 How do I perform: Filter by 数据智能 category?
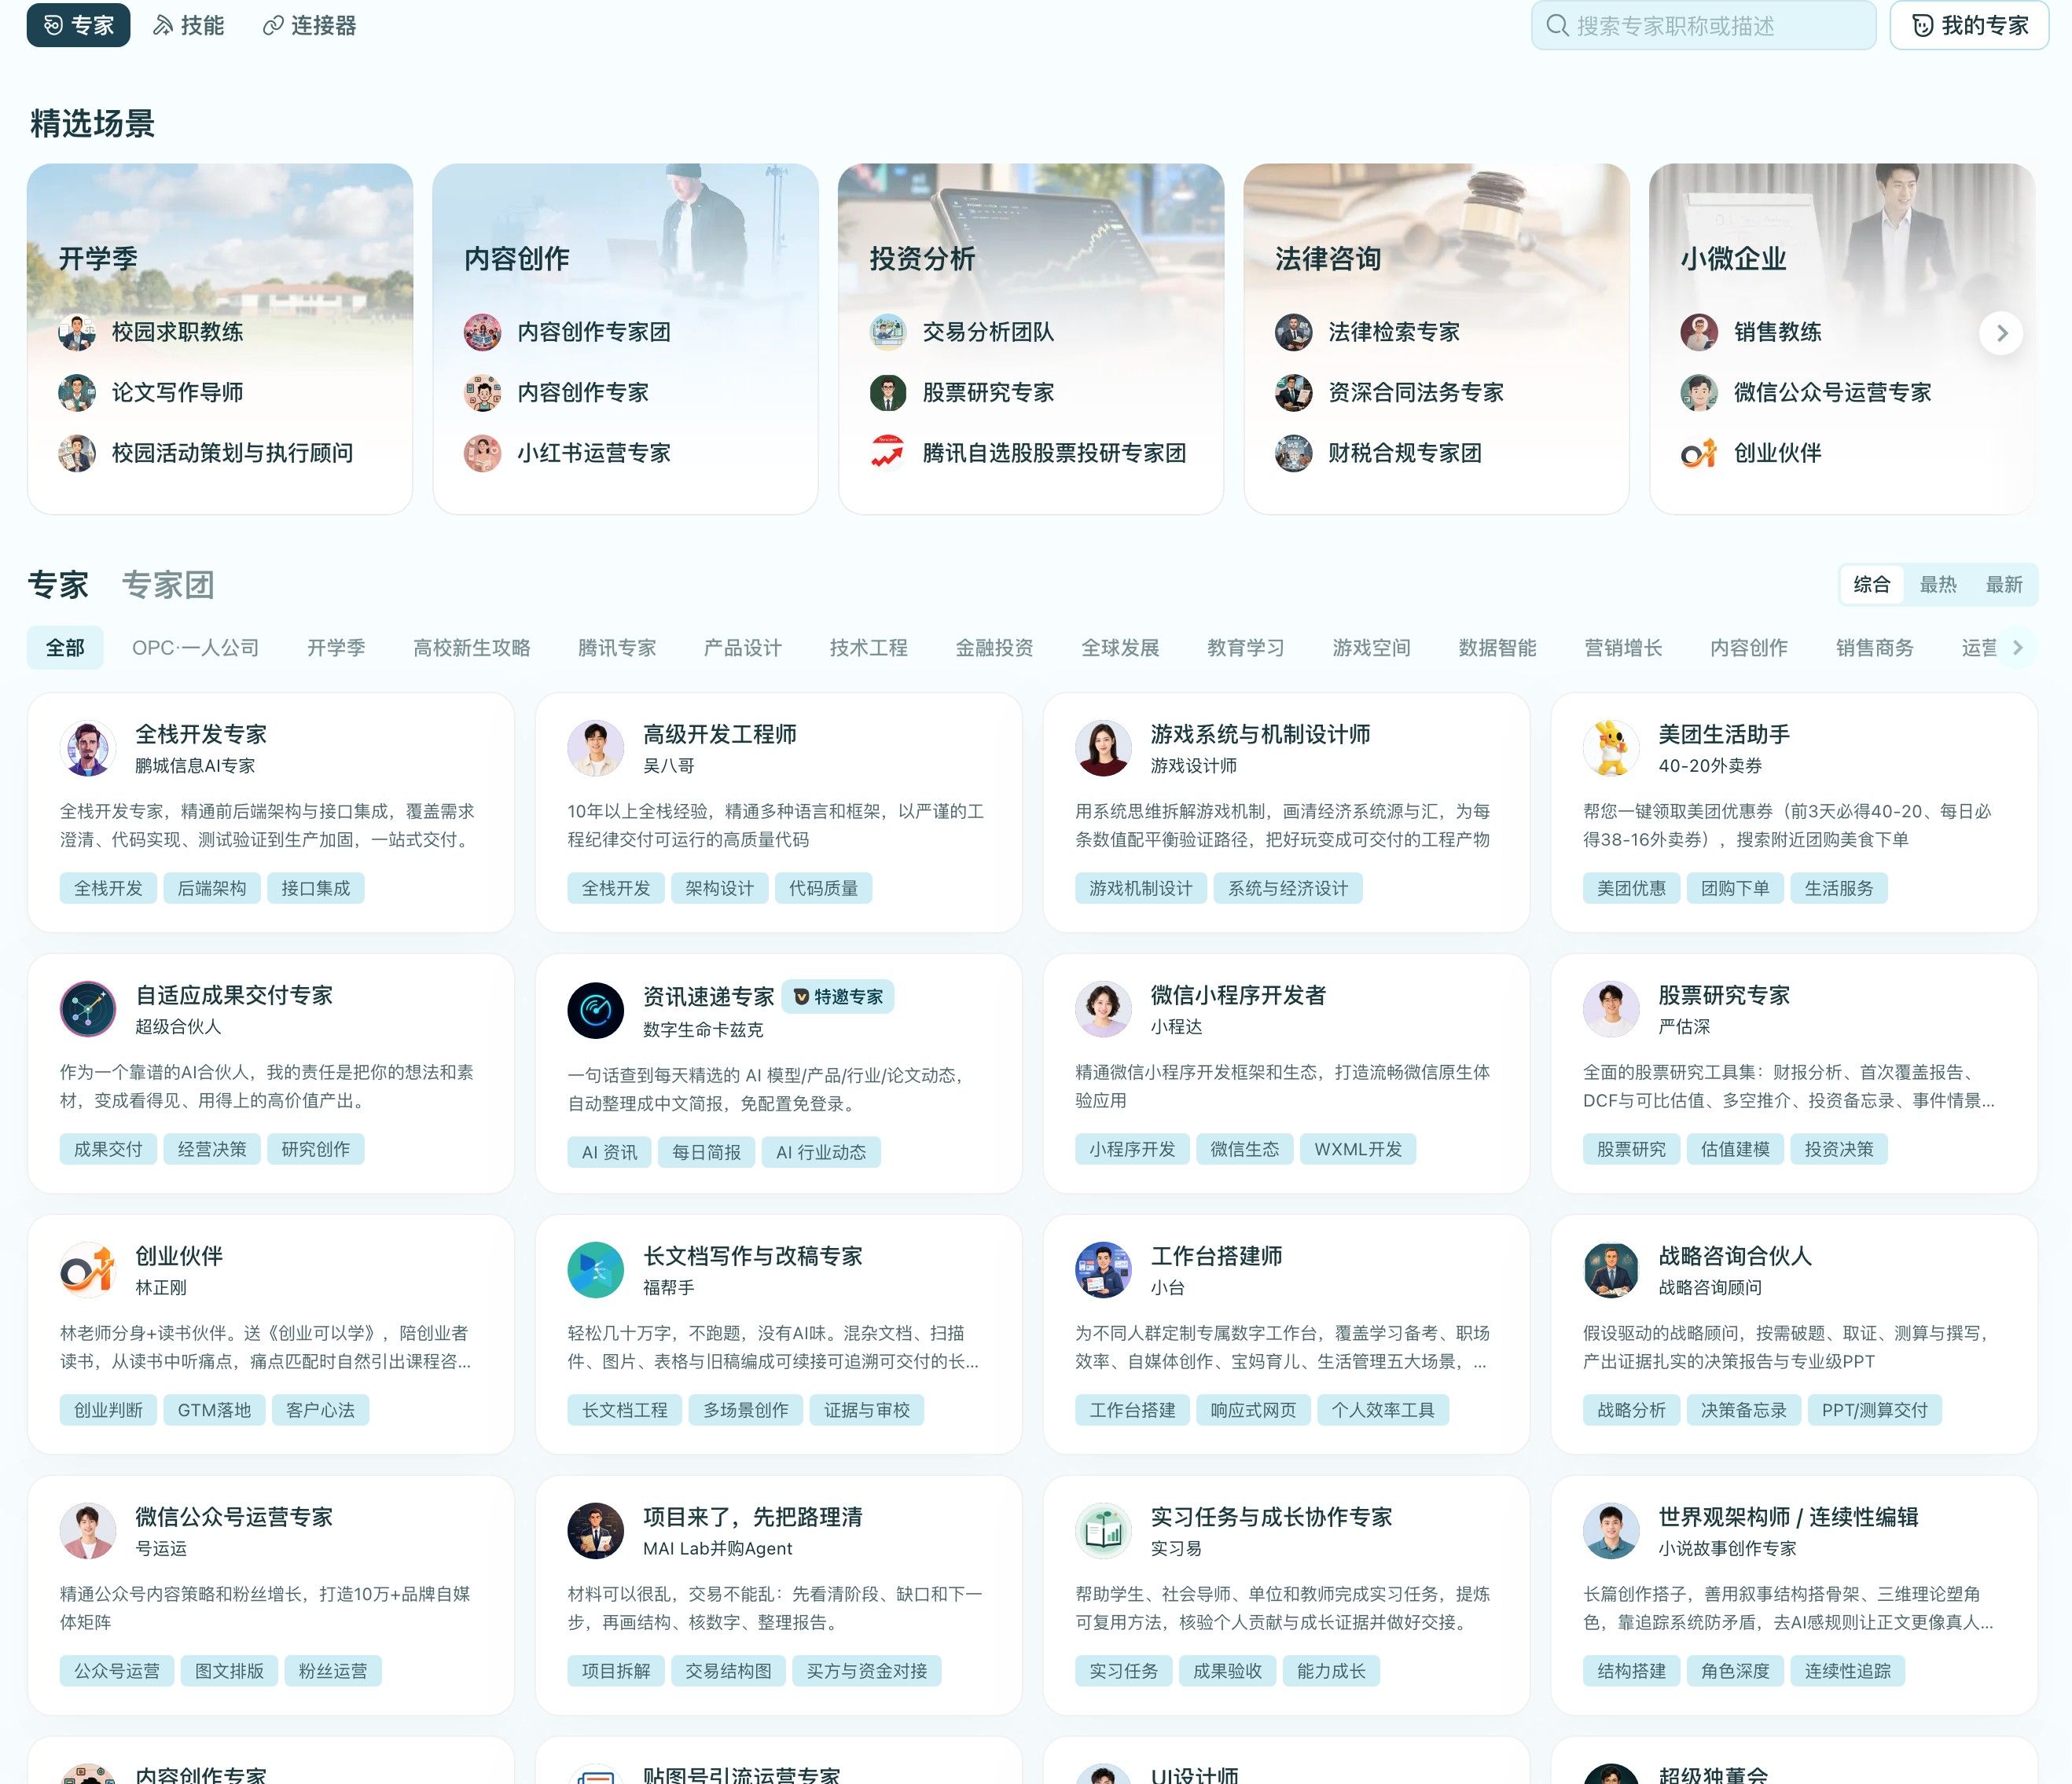[1497, 648]
